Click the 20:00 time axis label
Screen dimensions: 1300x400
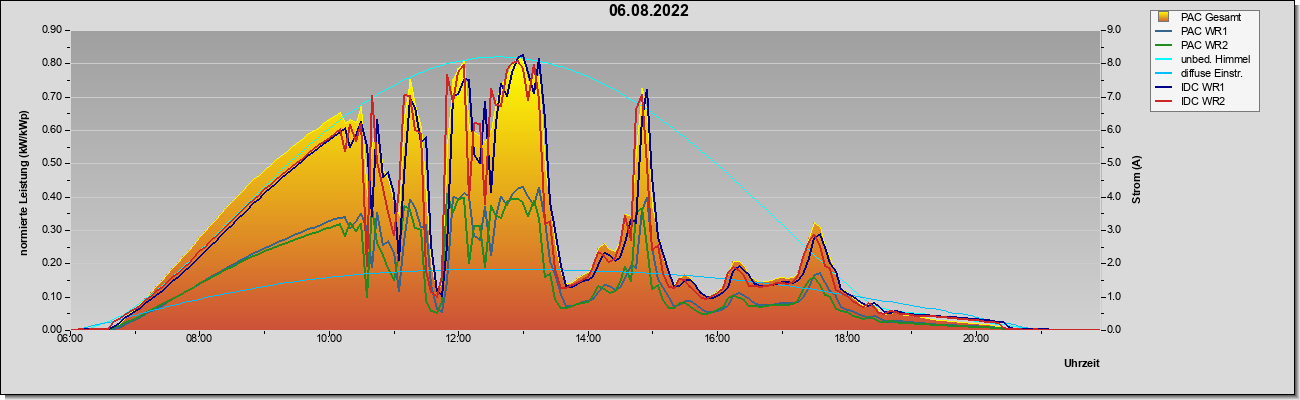[x=977, y=340]
